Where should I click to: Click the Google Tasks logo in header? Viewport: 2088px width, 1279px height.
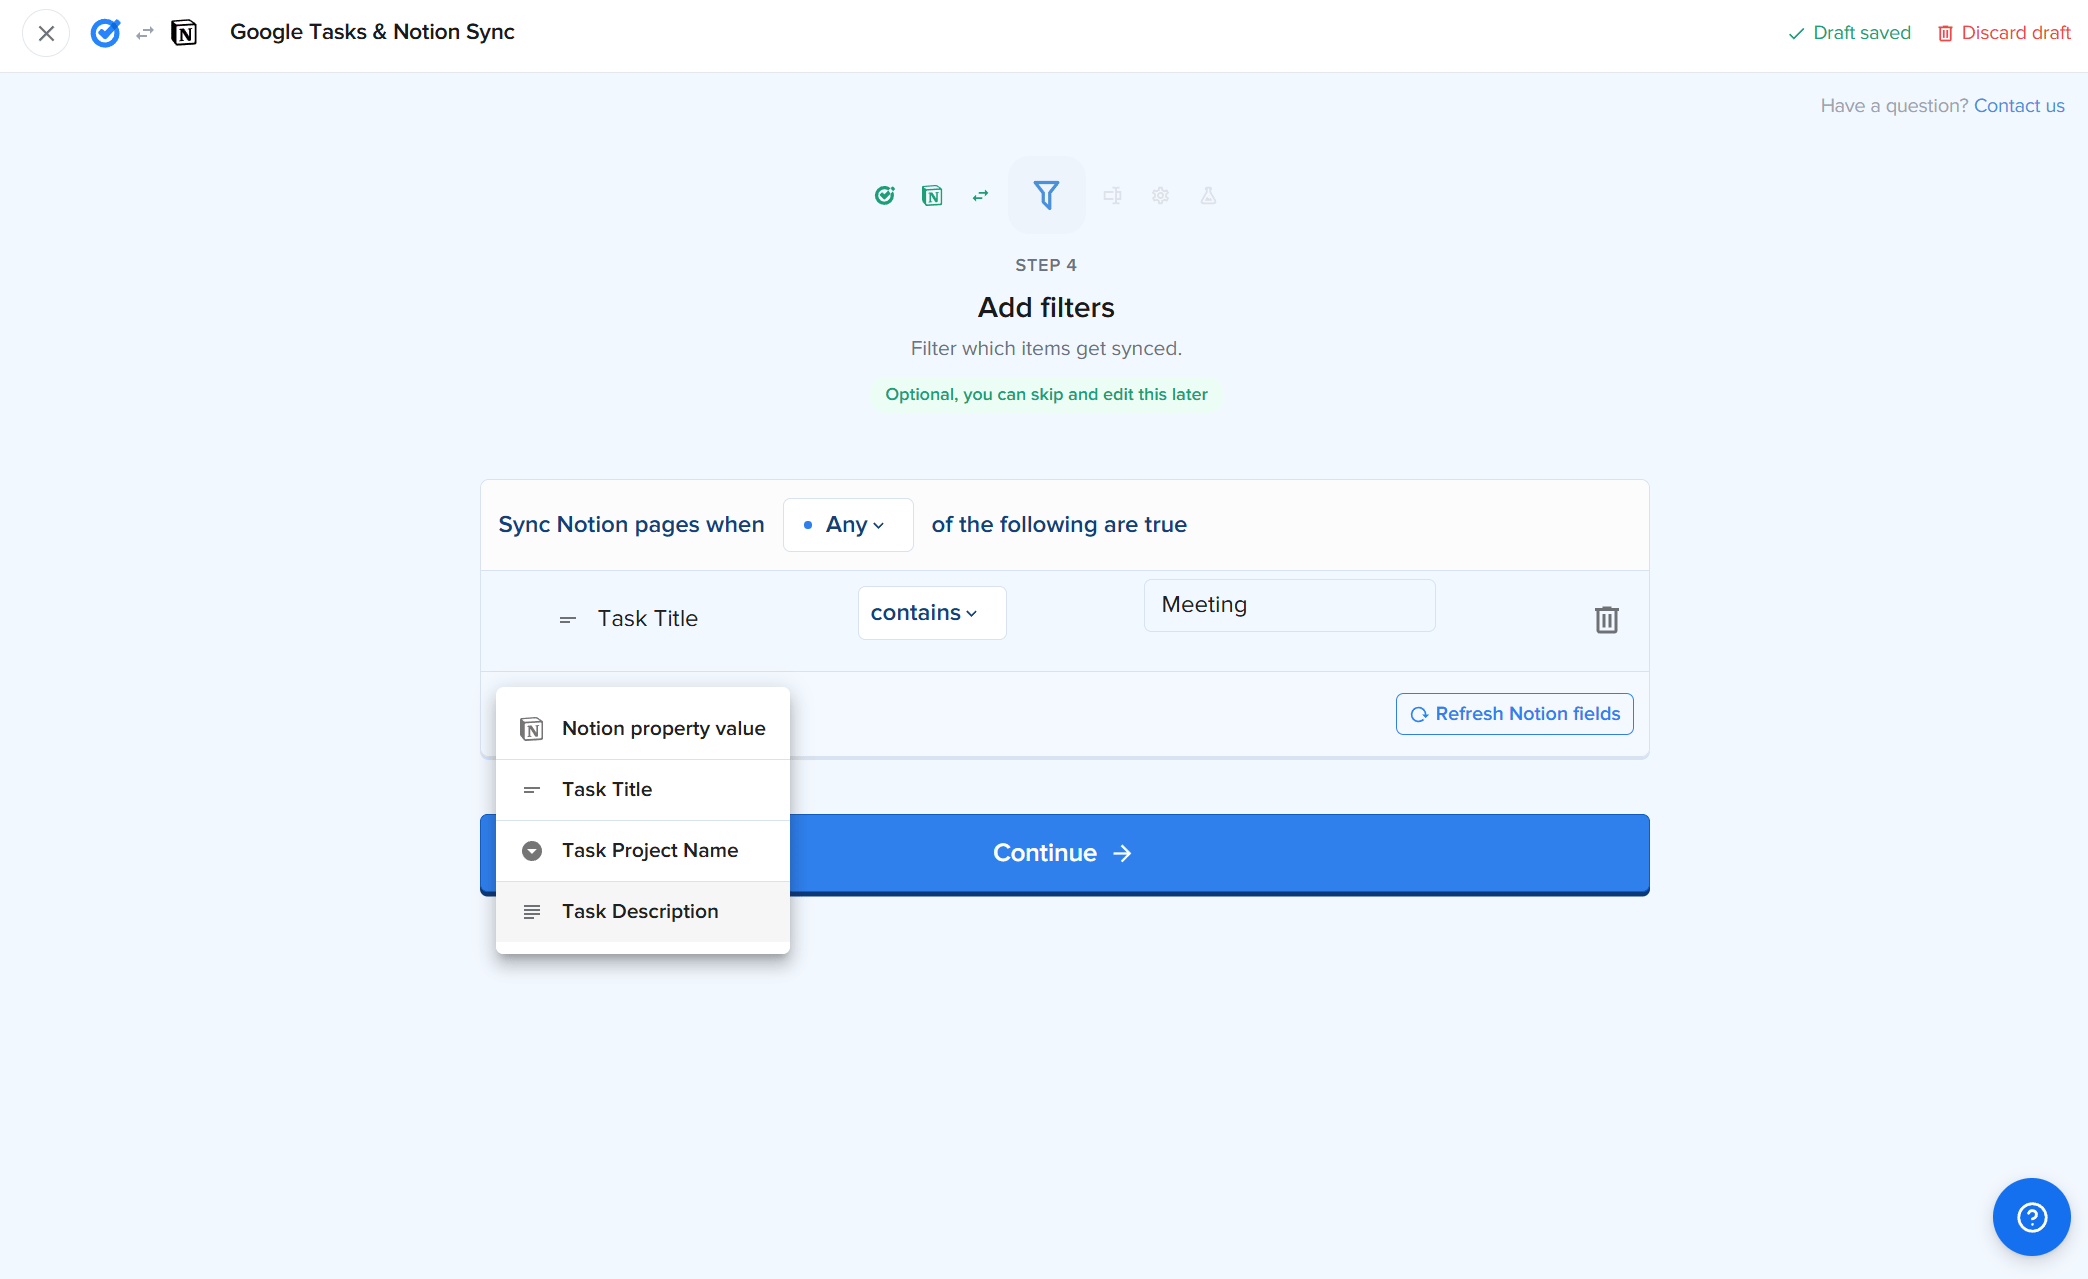coord(105,33)
